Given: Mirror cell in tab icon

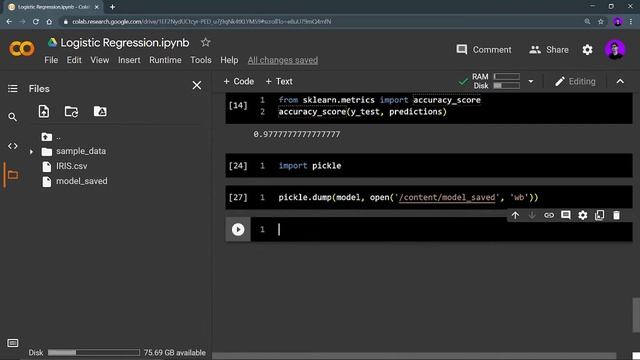Looking at the screenshot, I should pos(599,215).
